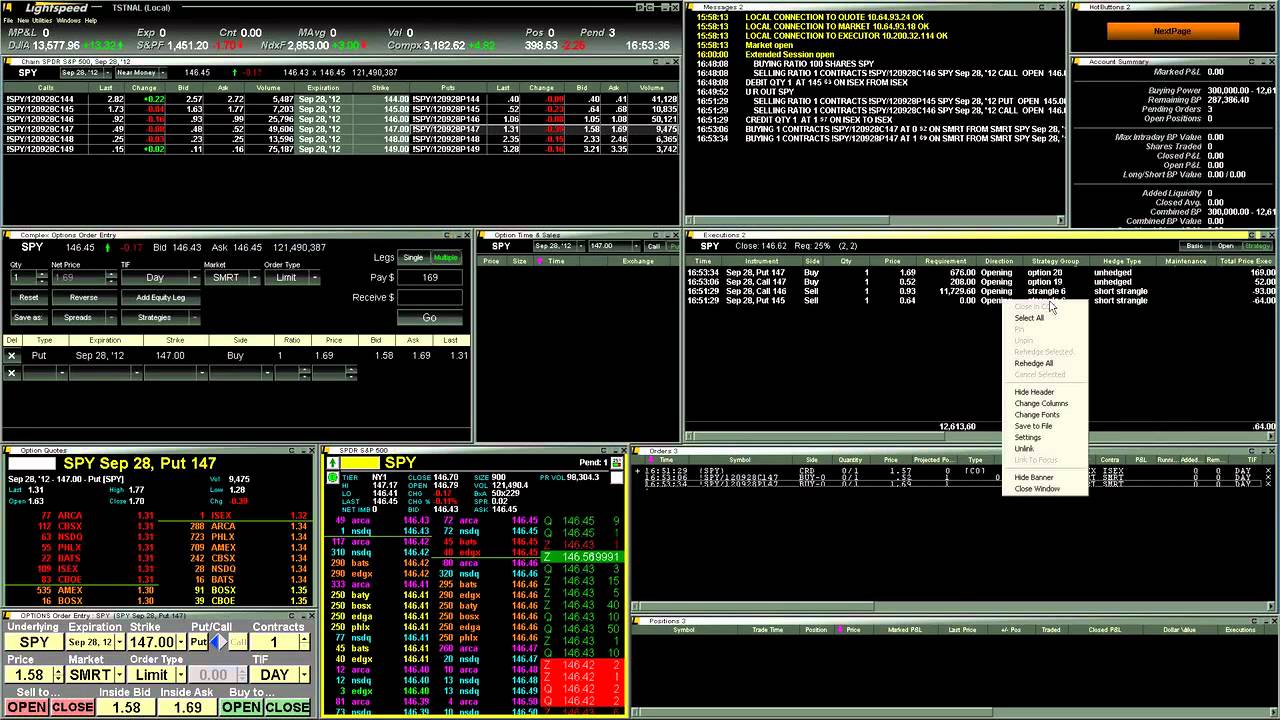Click the Inside Ask 1.69 button

pos(188,707)
